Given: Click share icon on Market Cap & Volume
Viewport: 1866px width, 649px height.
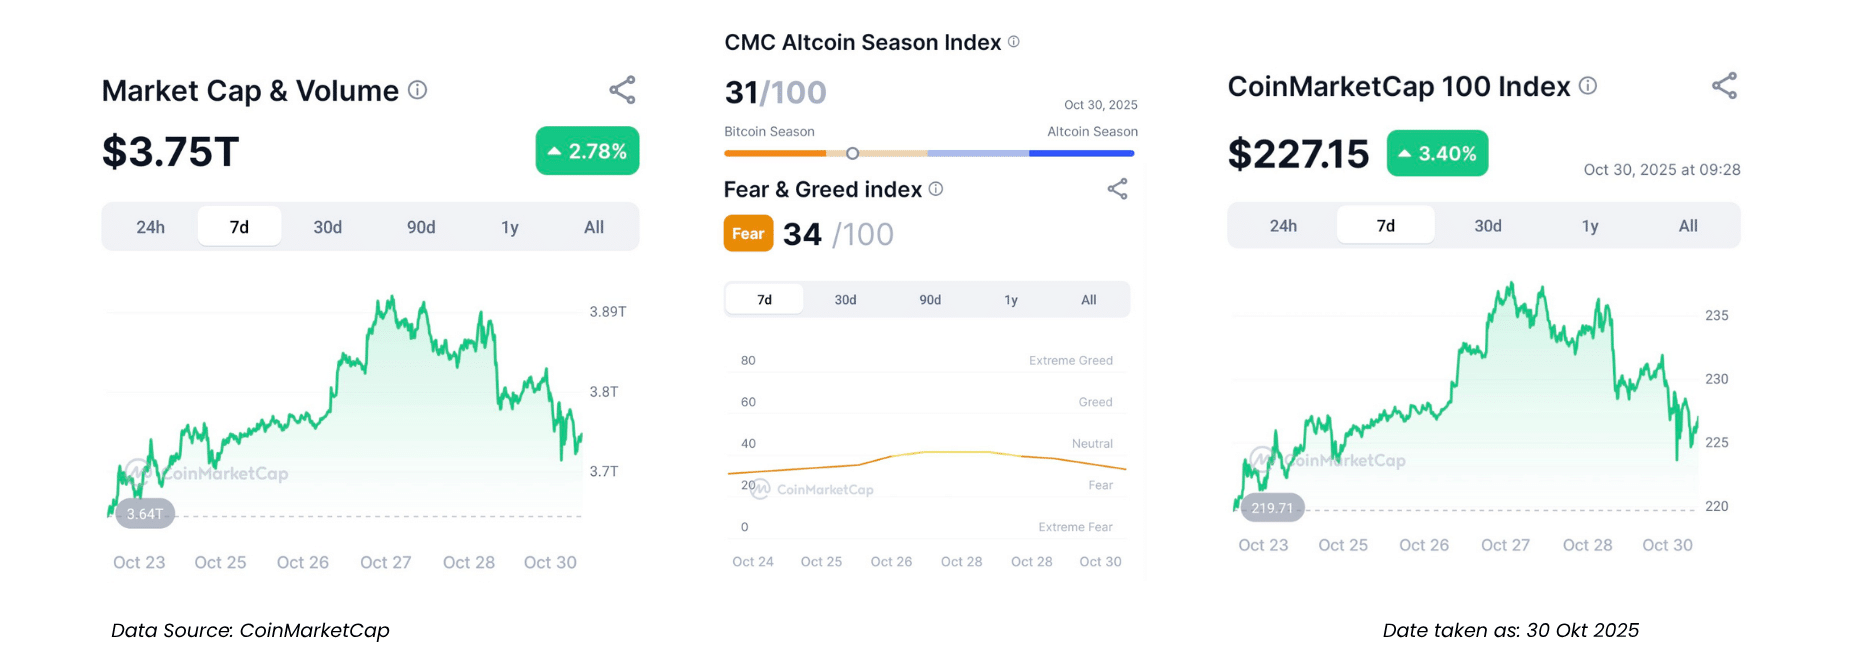Looking at the screenshot, I should pyautogui.click(x=622, y=90).
